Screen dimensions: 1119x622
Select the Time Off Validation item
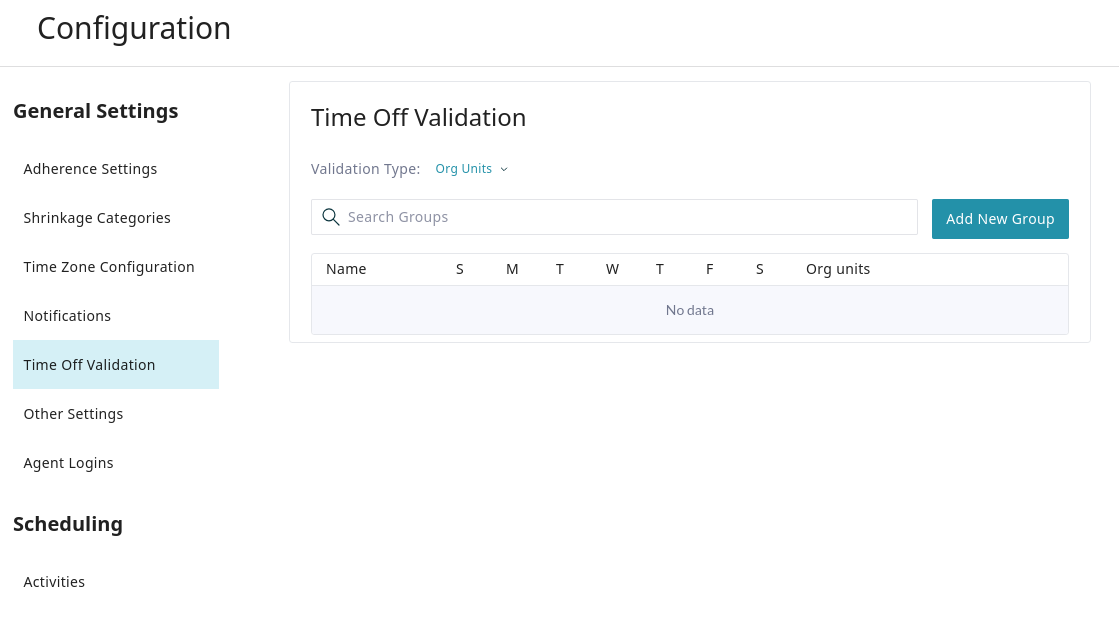(x=90, y=365)
